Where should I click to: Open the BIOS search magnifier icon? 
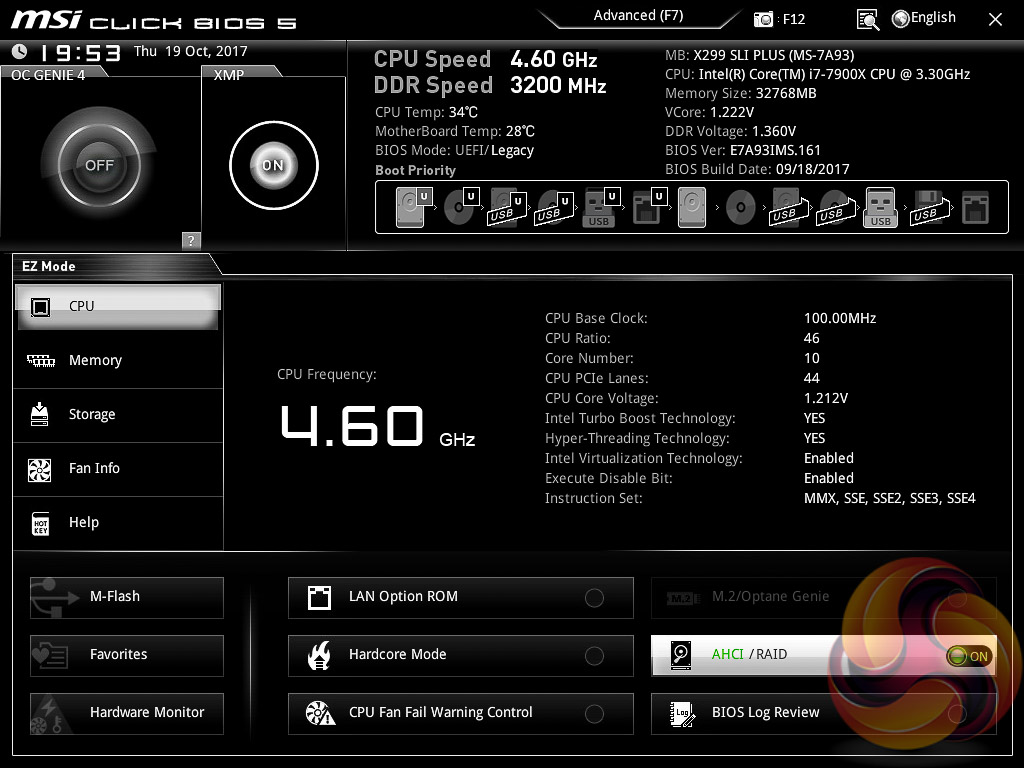click(868, 19)
